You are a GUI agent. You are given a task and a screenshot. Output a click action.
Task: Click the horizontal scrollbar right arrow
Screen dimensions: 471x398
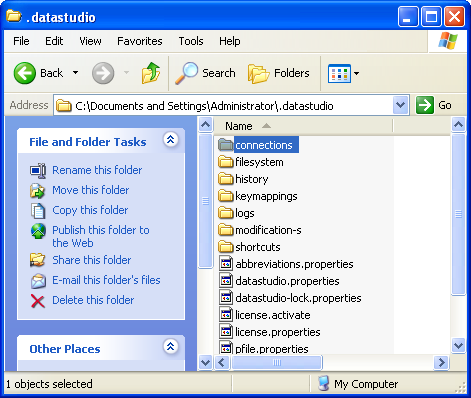[442, 362]
